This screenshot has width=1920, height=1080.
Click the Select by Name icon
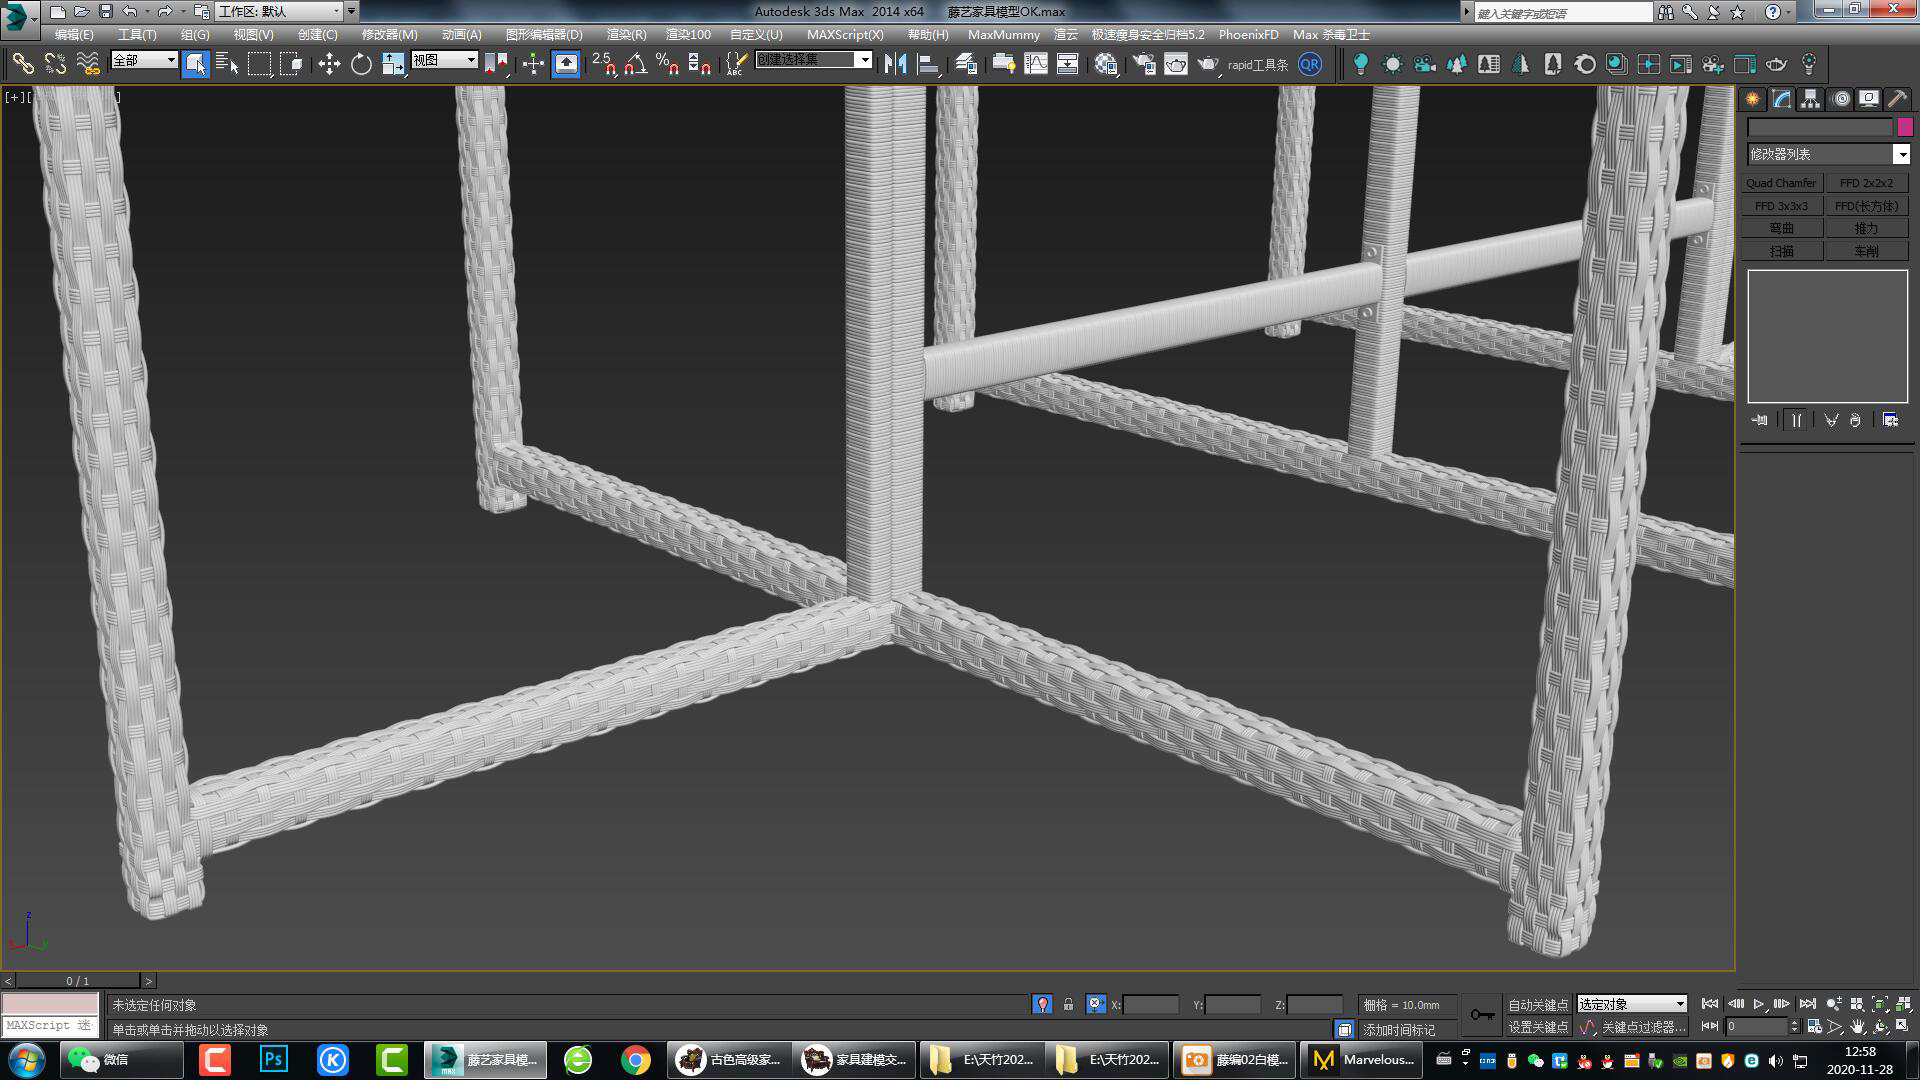click(226, 63)
